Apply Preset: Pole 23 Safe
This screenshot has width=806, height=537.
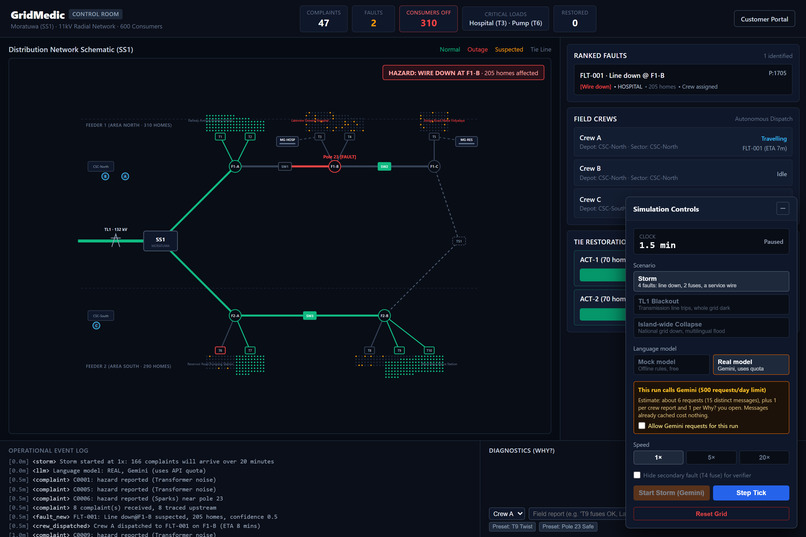click(568, 527)
